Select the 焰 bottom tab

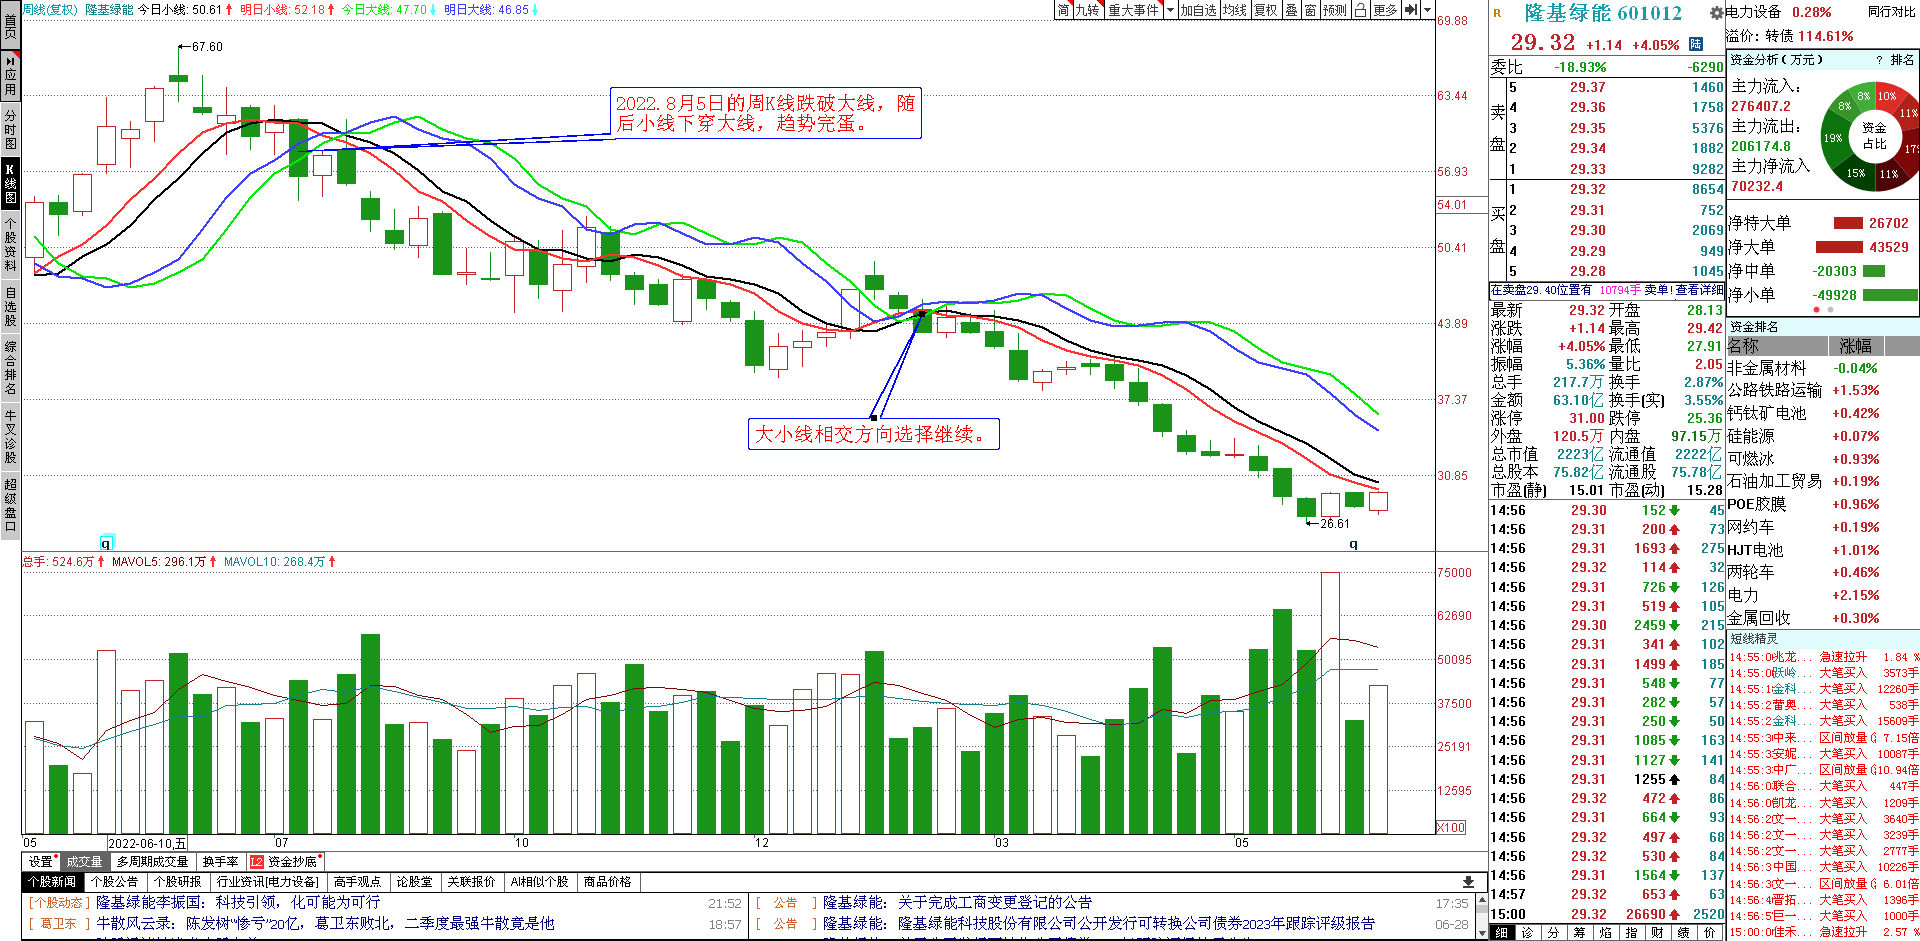(1605, 932)
